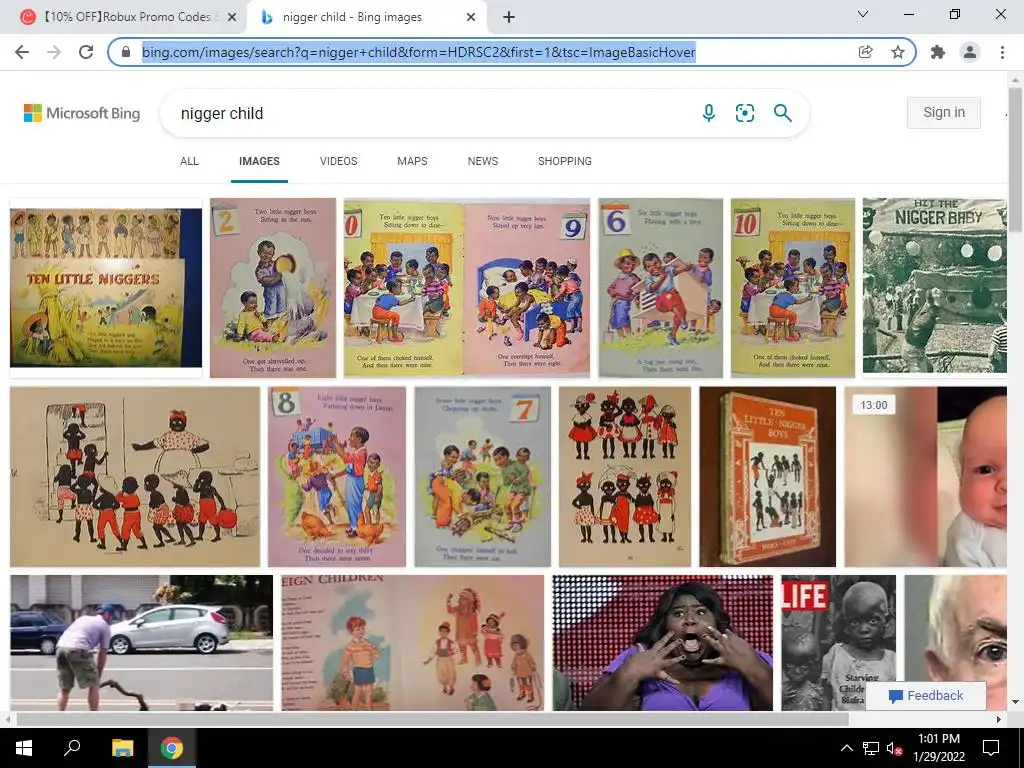This screenshot has height=768, width=1024.
Task: Open the woman in purple top thumbnail
Action: (x=662, y=643)
